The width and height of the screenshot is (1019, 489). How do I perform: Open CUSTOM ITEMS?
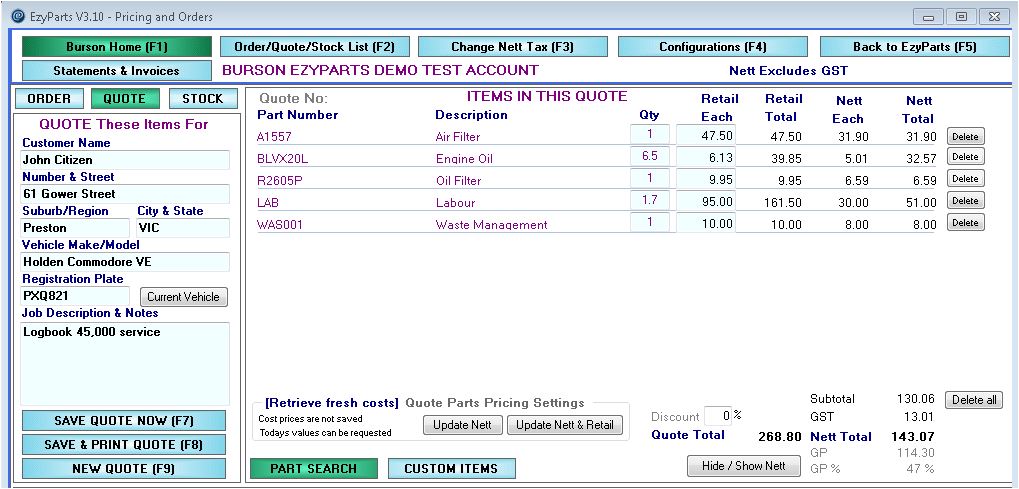coord(452,469)
